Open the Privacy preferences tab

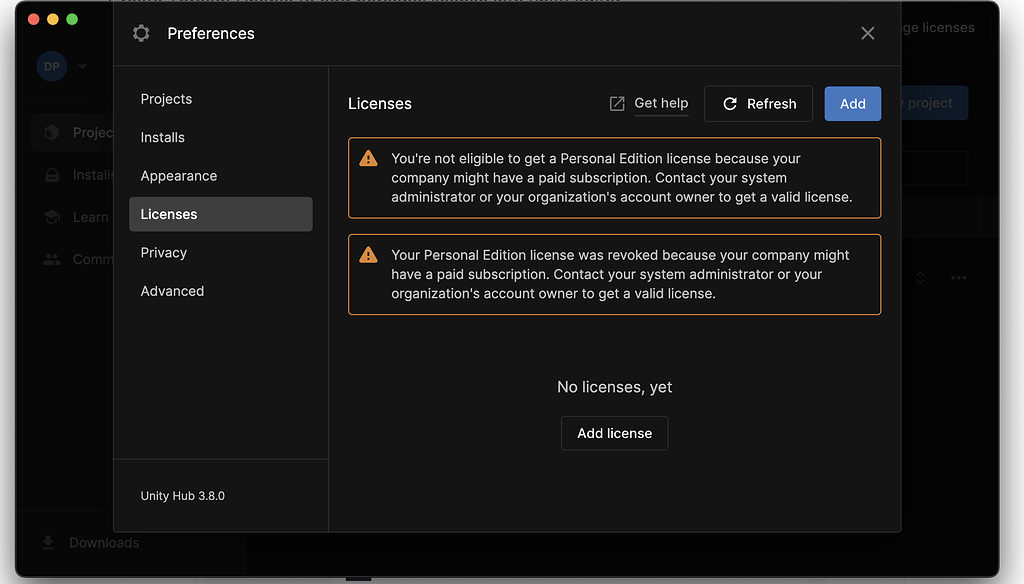(x=164, y=253)
